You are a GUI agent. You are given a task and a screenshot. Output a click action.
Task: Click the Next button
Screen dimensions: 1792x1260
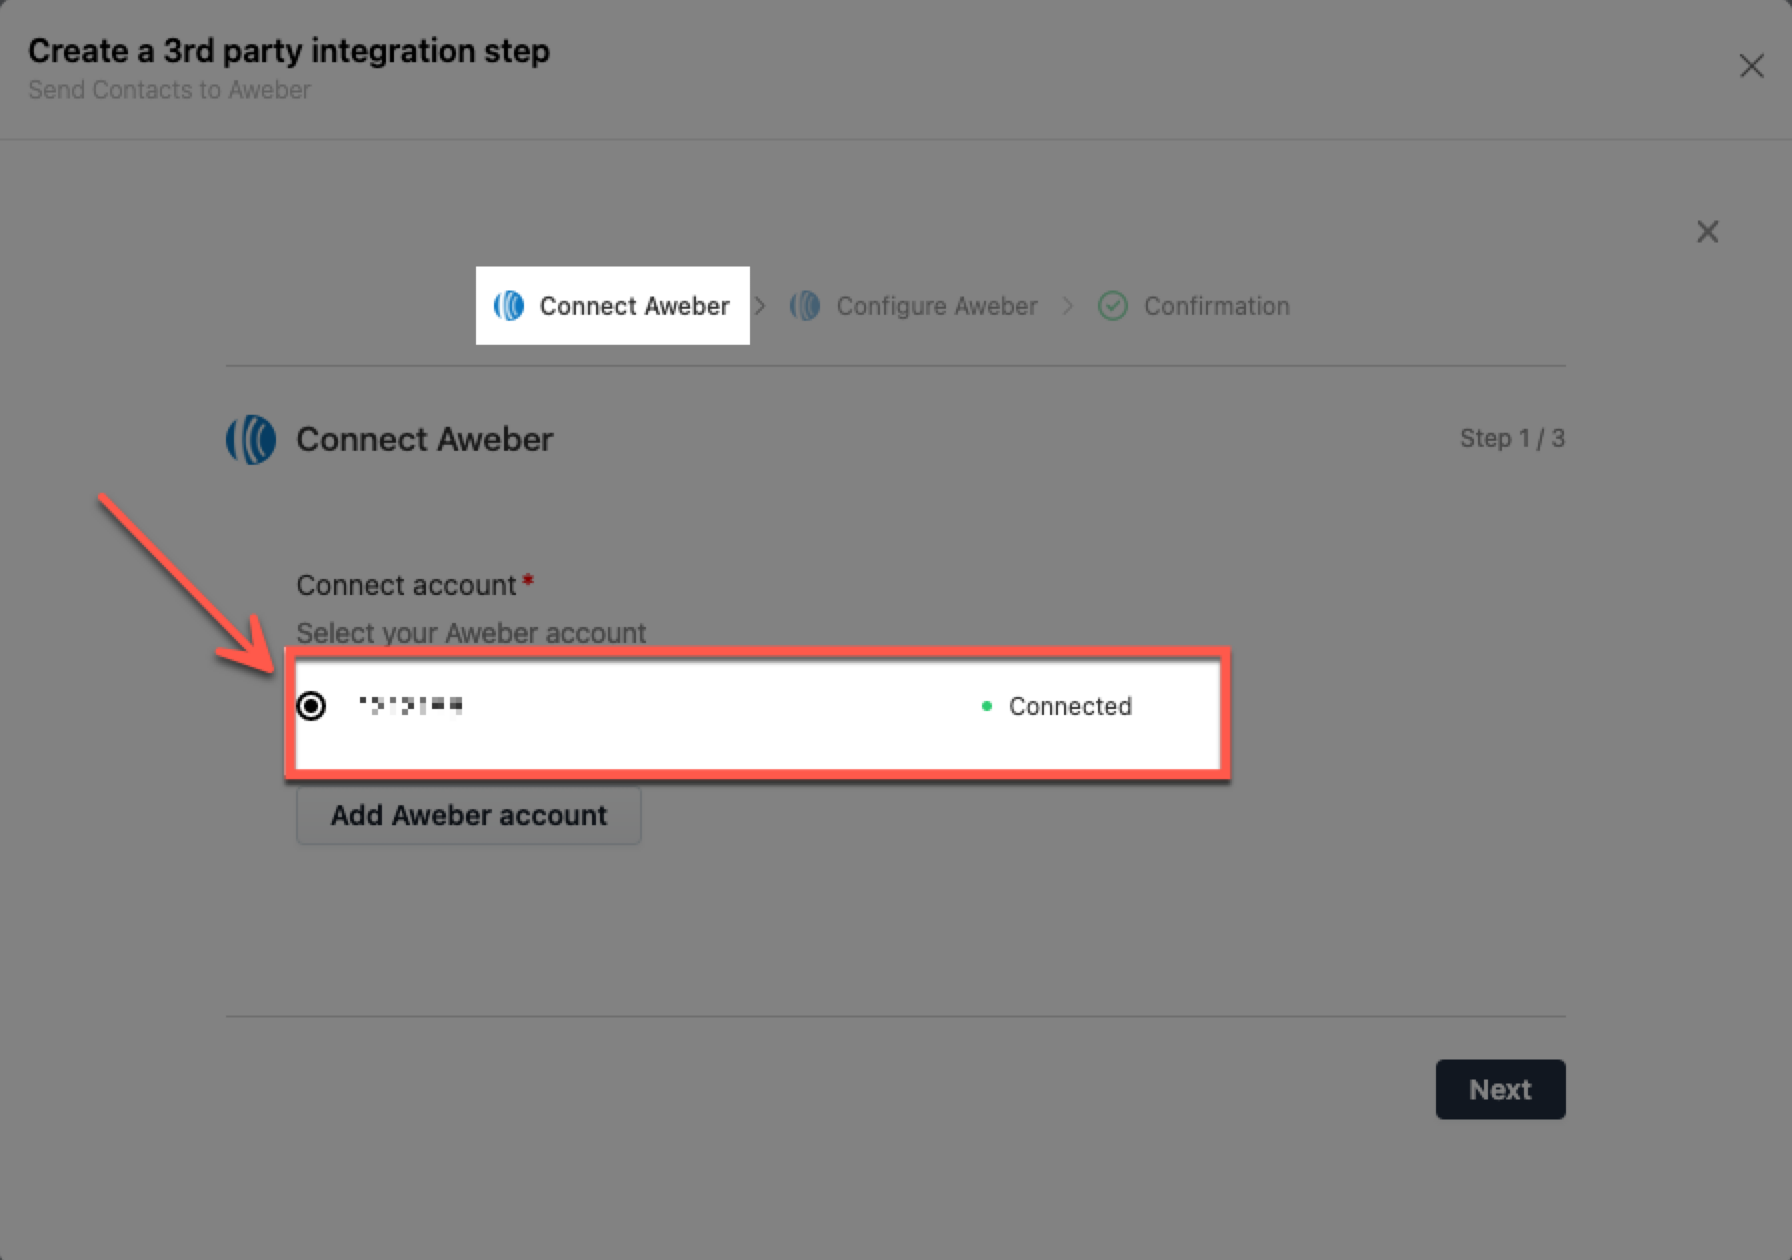tap(1500, 1089)
